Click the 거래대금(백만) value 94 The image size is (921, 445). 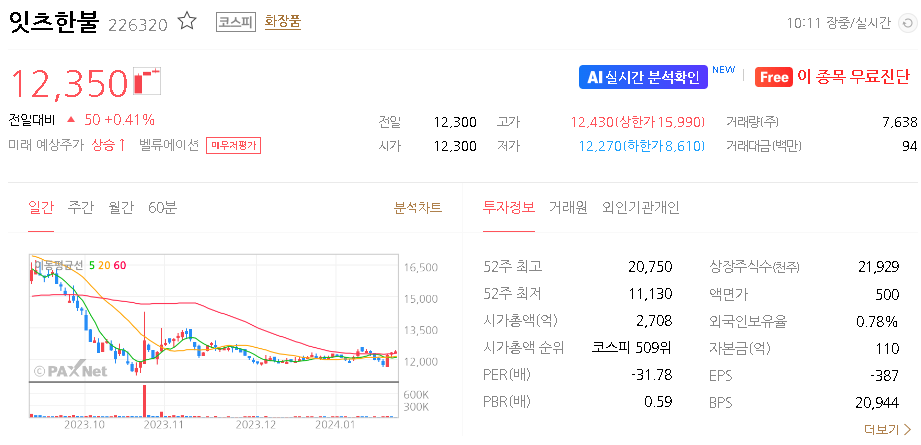(x=909, y=146)
